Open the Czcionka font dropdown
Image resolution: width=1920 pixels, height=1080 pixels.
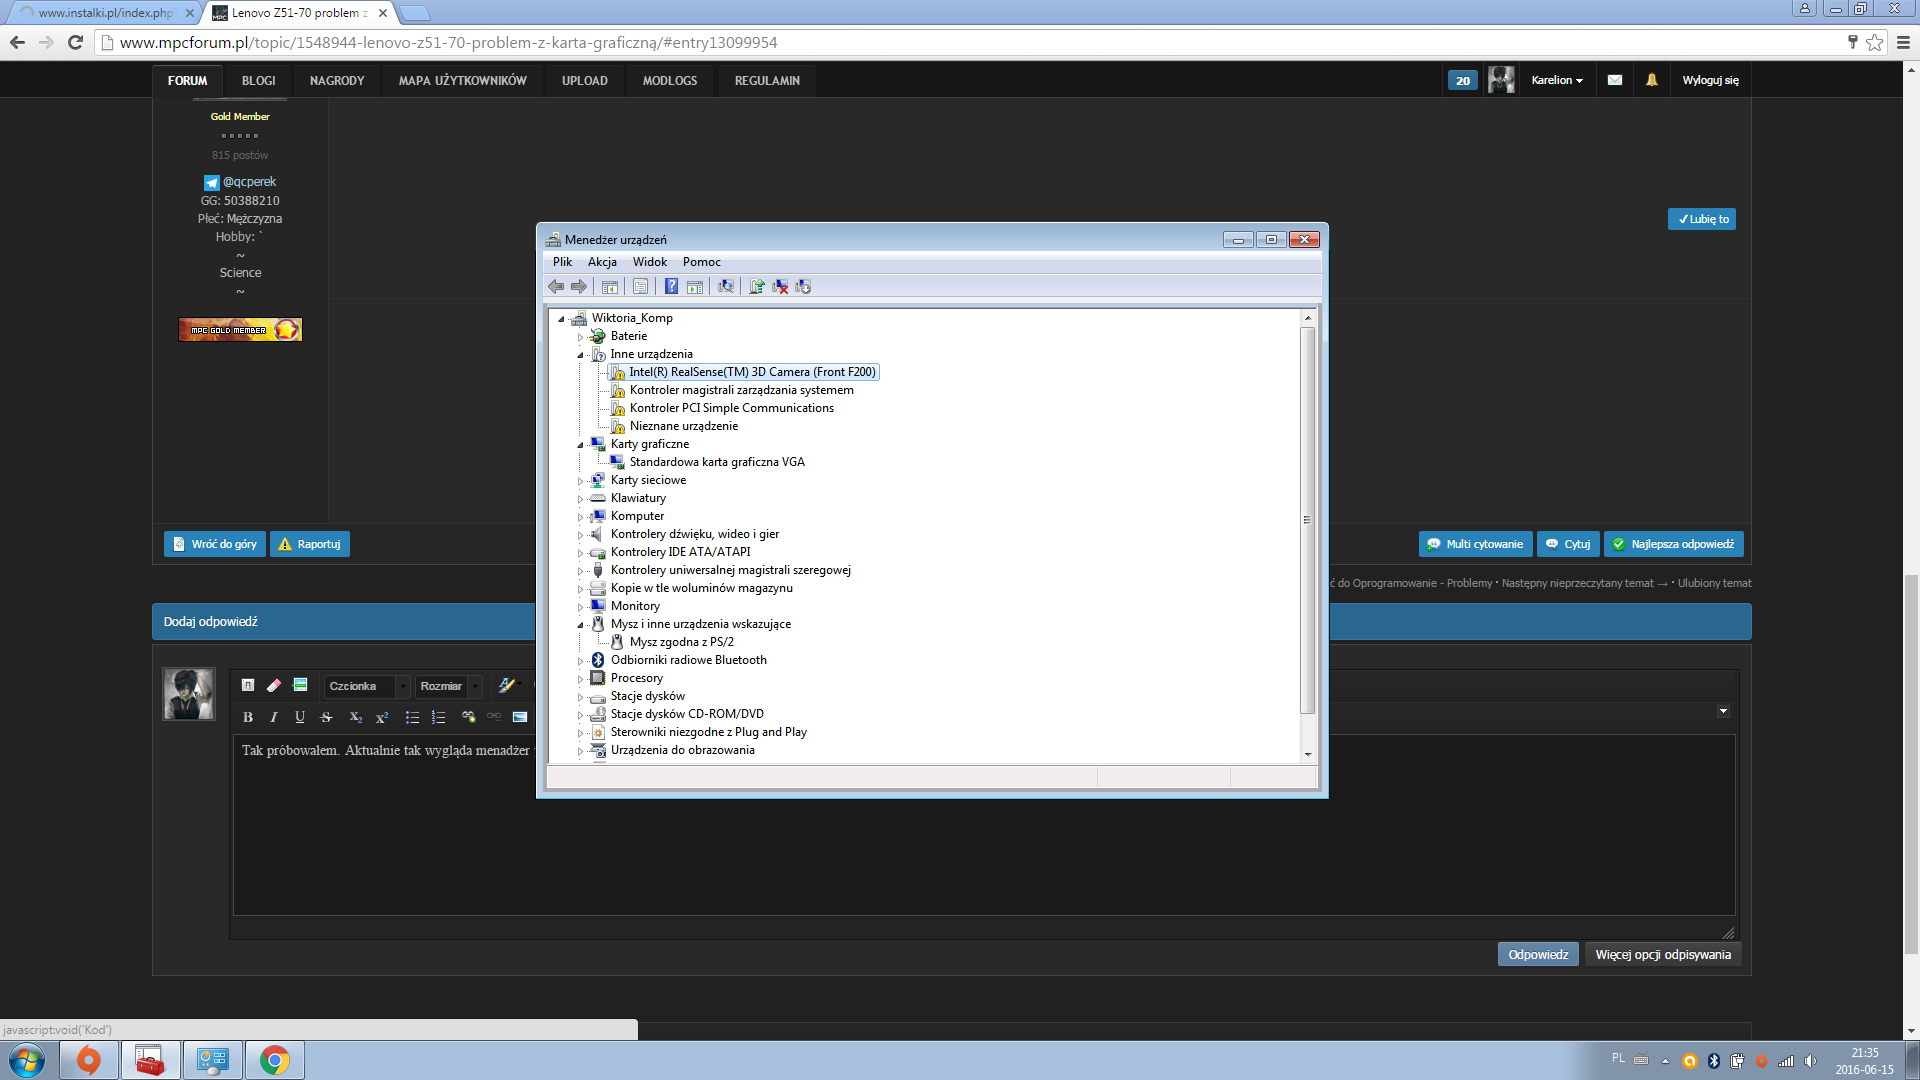367,686
